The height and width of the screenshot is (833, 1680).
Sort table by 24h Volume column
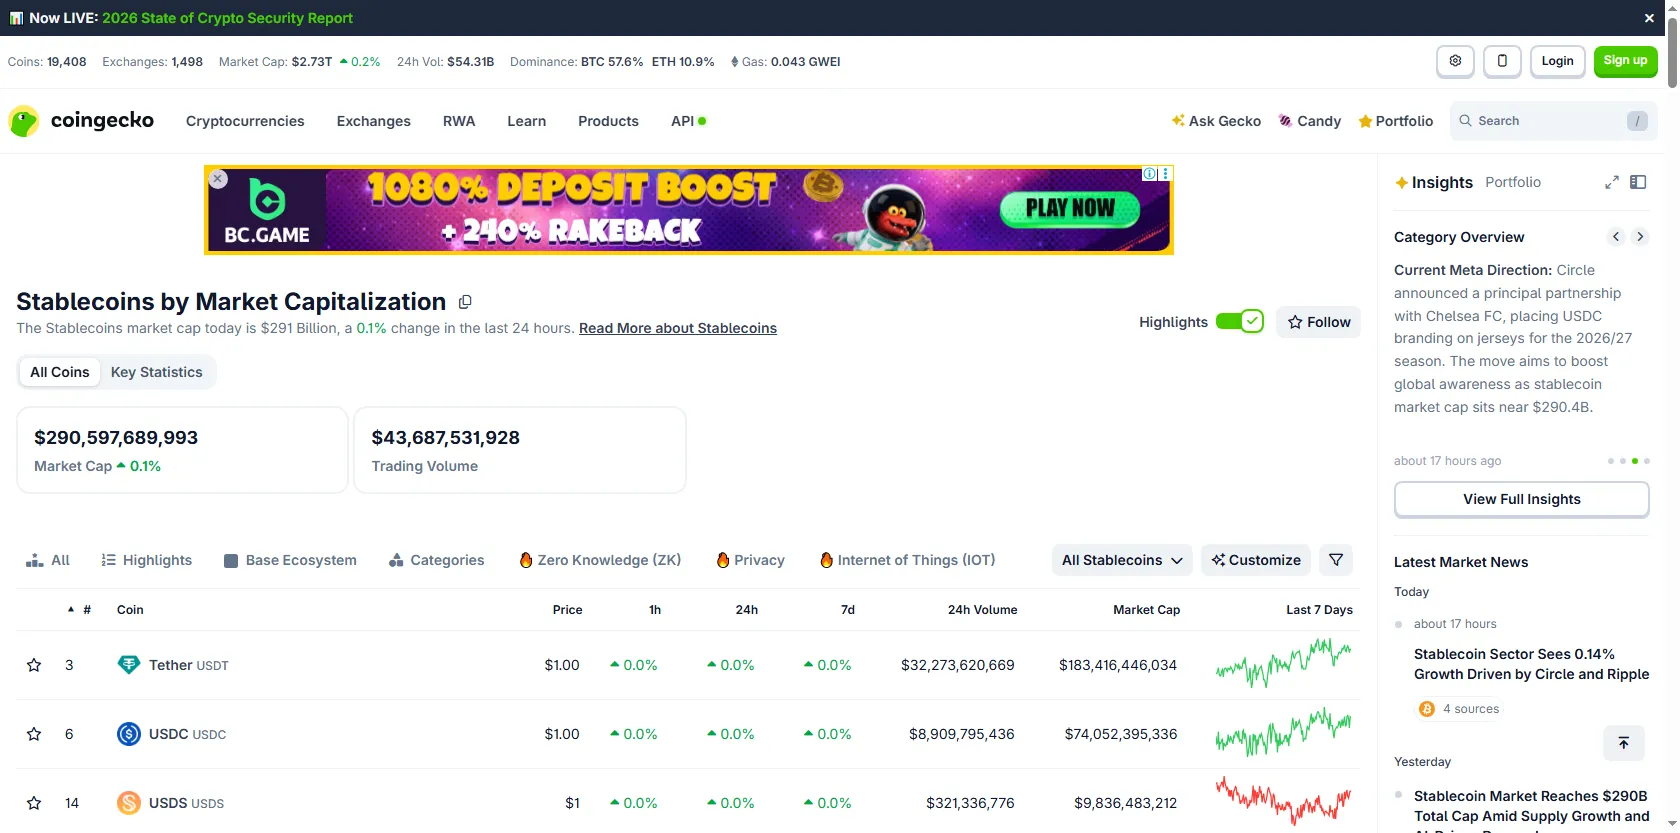click(982, 610)
